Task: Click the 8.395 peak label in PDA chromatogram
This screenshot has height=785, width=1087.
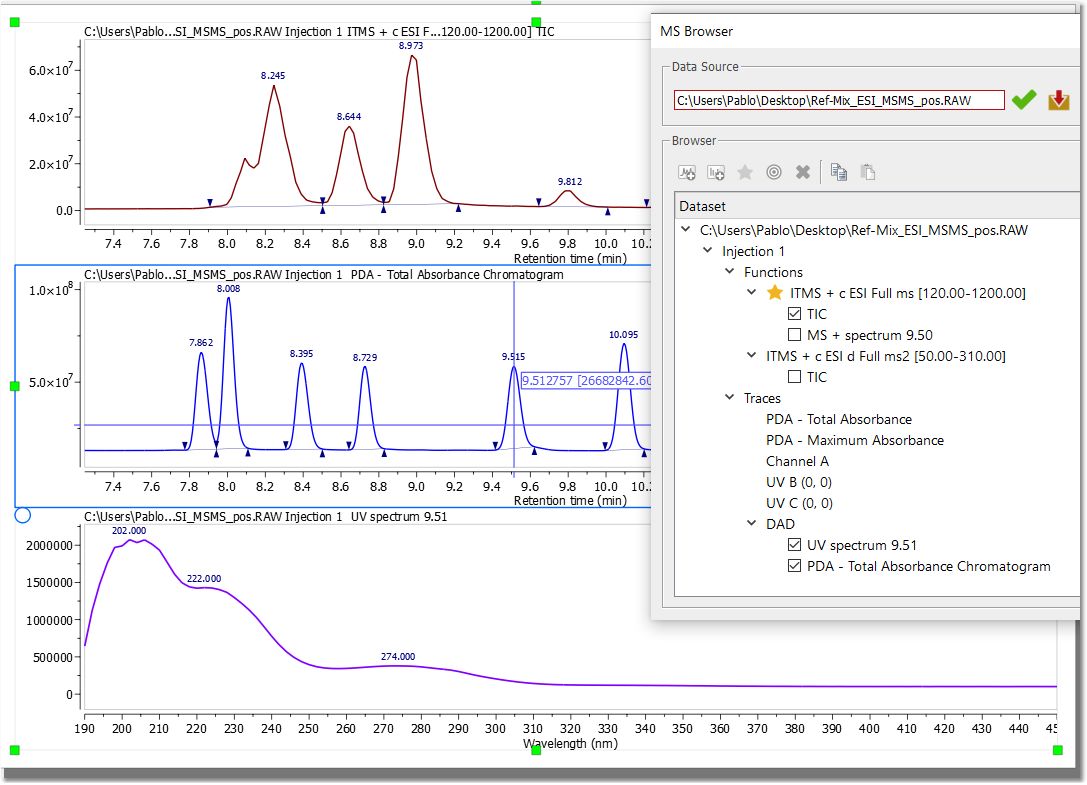Action: (302, 354)
